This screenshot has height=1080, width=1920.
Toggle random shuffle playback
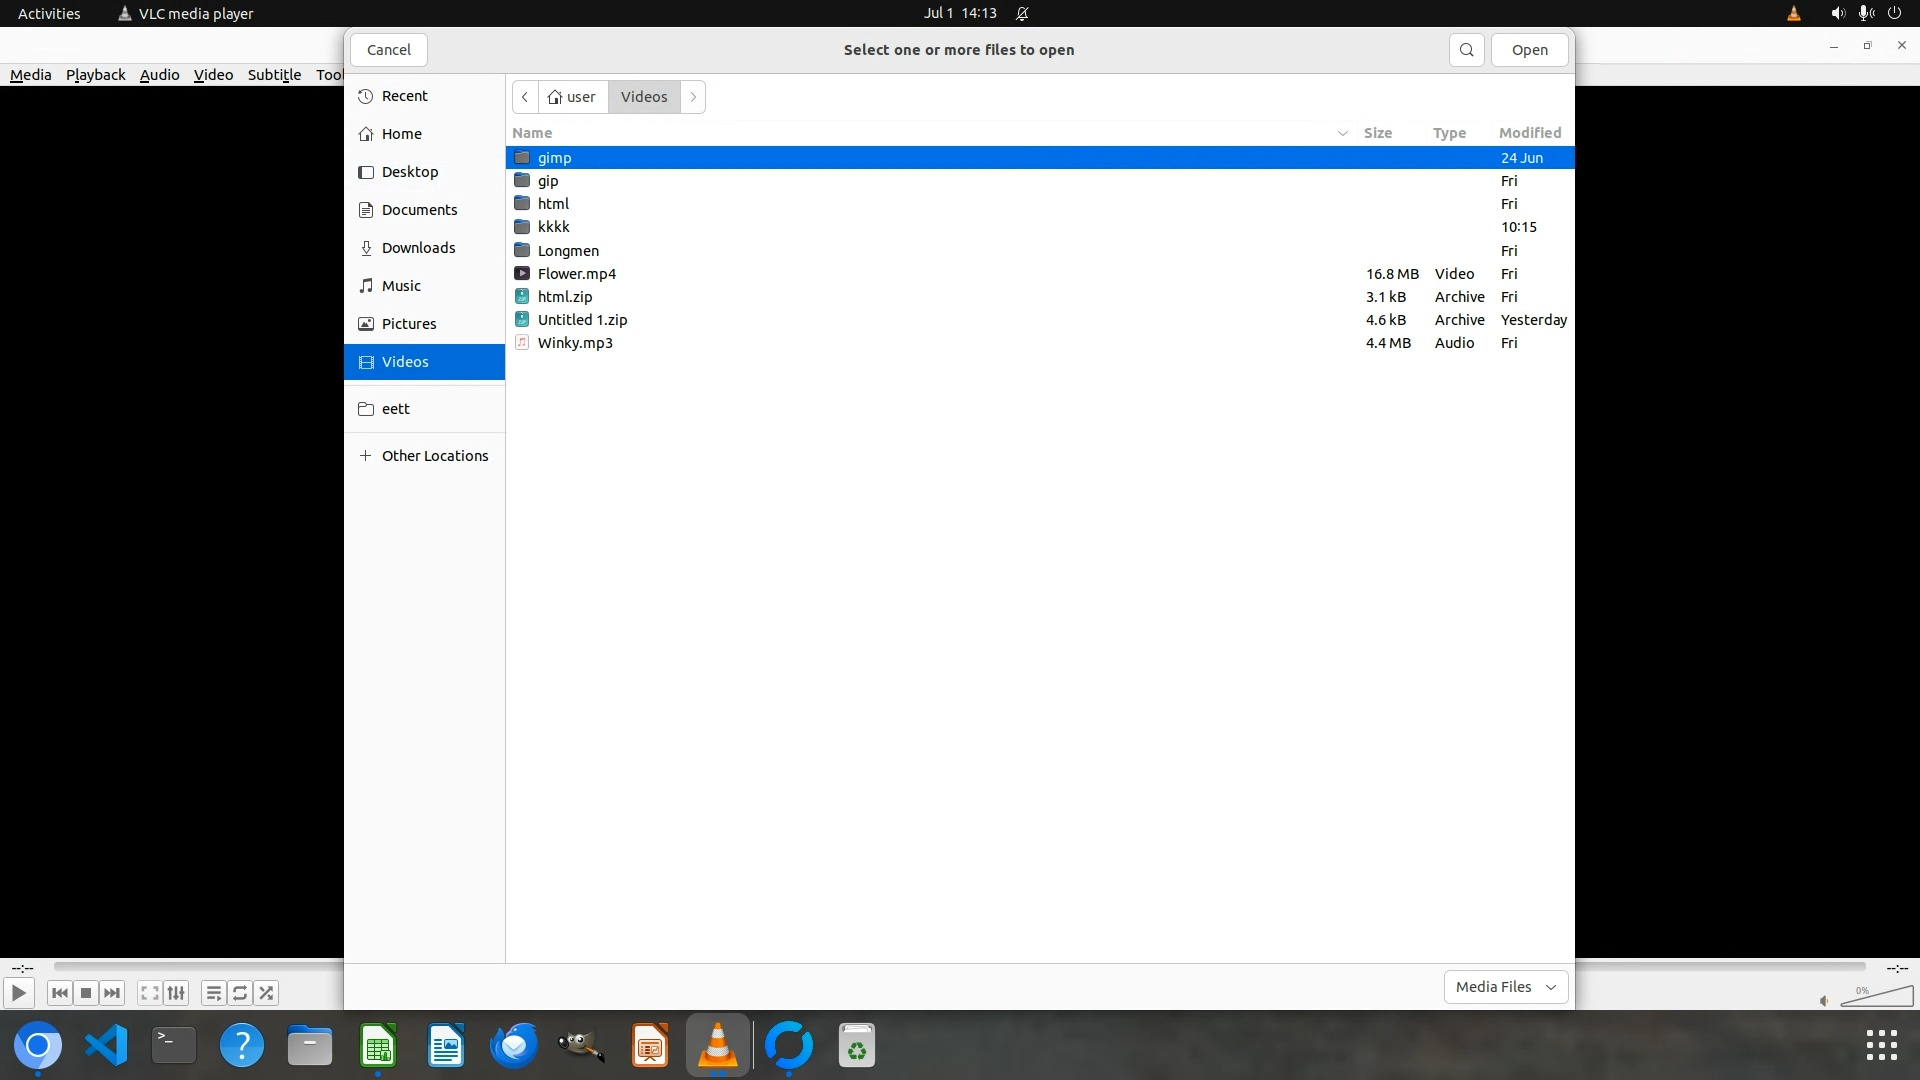(x=266, y=993)
